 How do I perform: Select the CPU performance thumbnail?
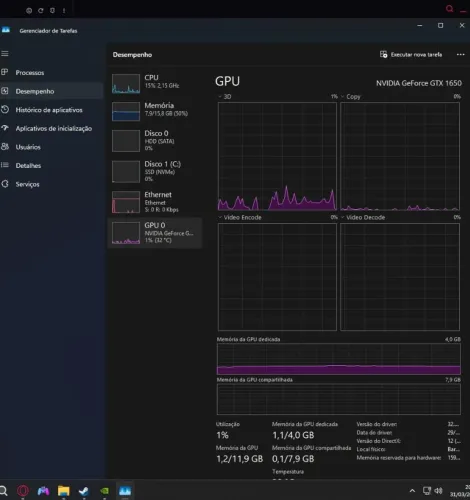126,83
